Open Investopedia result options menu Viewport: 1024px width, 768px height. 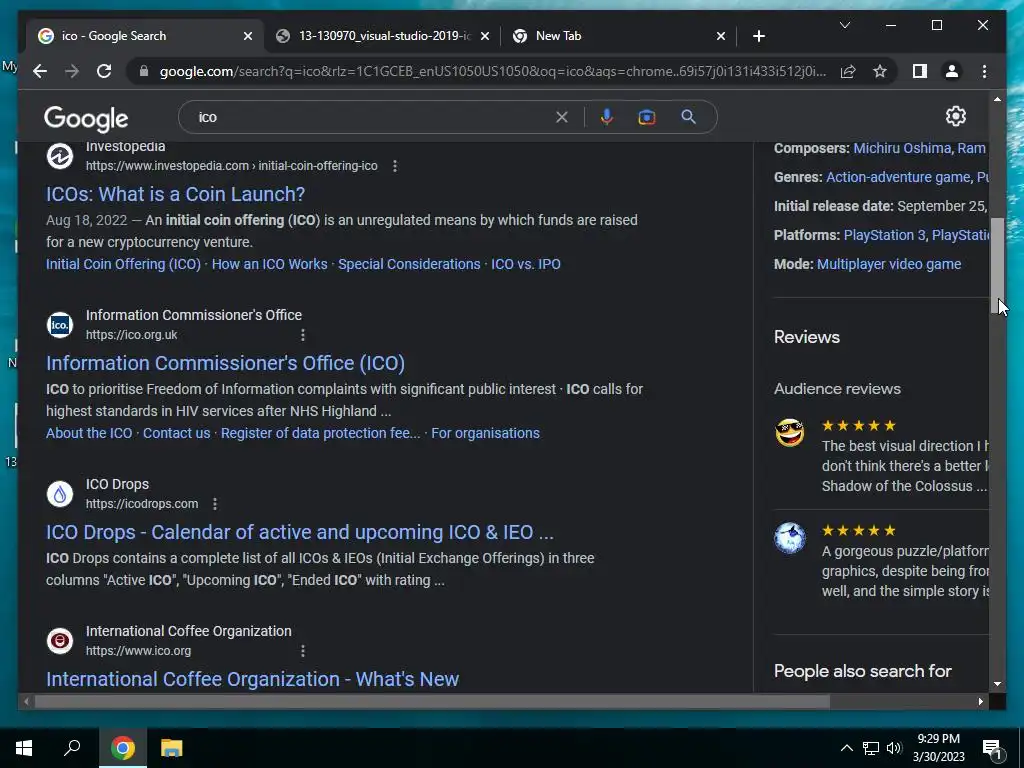pyautogui.click(x=394, y=166)
